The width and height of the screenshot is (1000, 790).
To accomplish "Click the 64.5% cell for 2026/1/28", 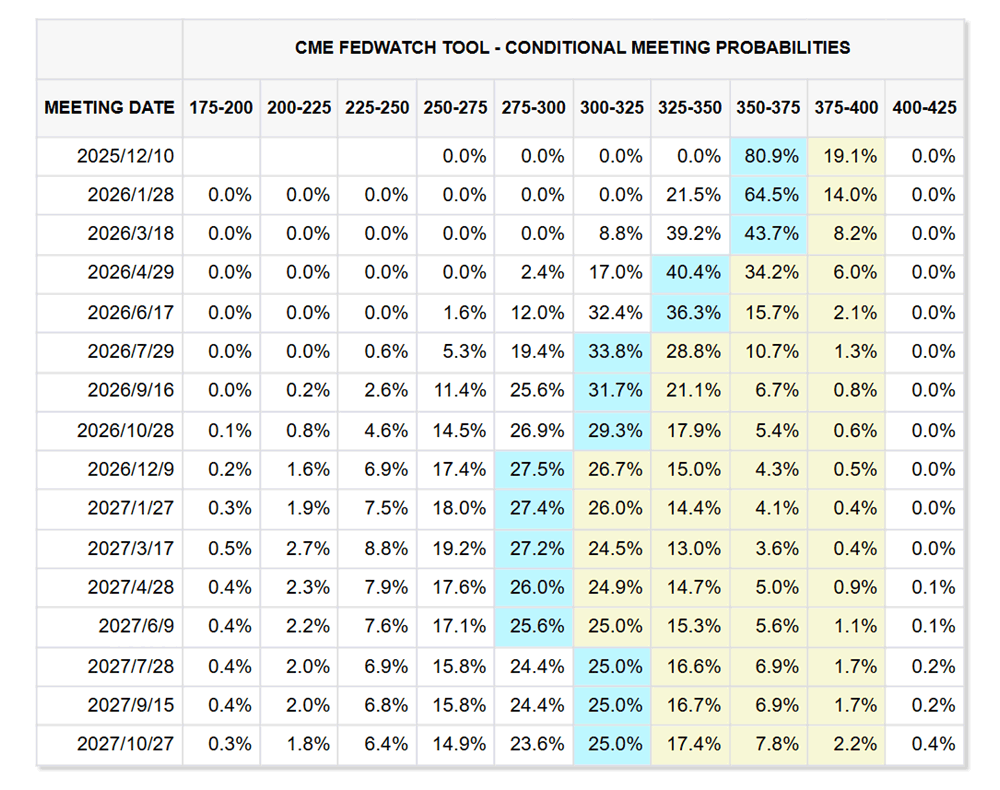I will point(768,195).
